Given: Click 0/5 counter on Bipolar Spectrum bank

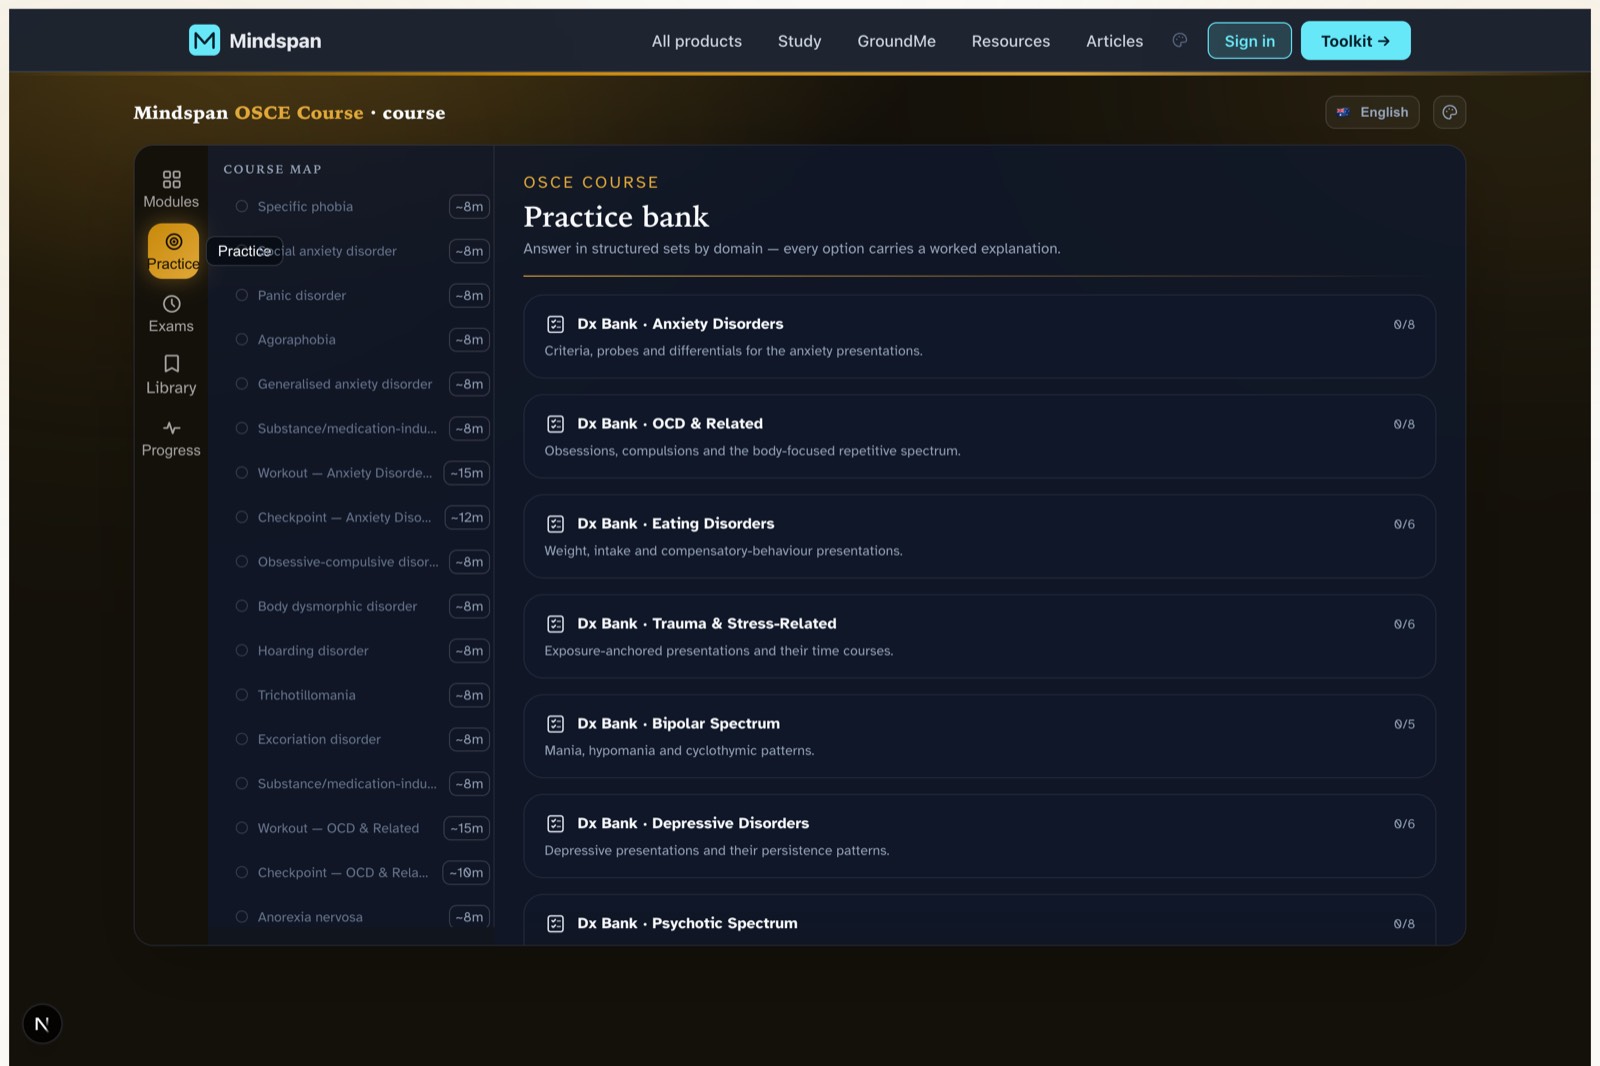Looking at the screenshot, I should click(x=1404, y=724).
